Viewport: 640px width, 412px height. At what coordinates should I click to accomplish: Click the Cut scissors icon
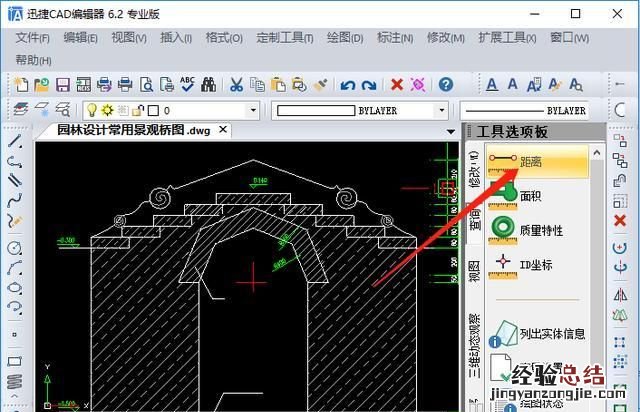(237, 85)
